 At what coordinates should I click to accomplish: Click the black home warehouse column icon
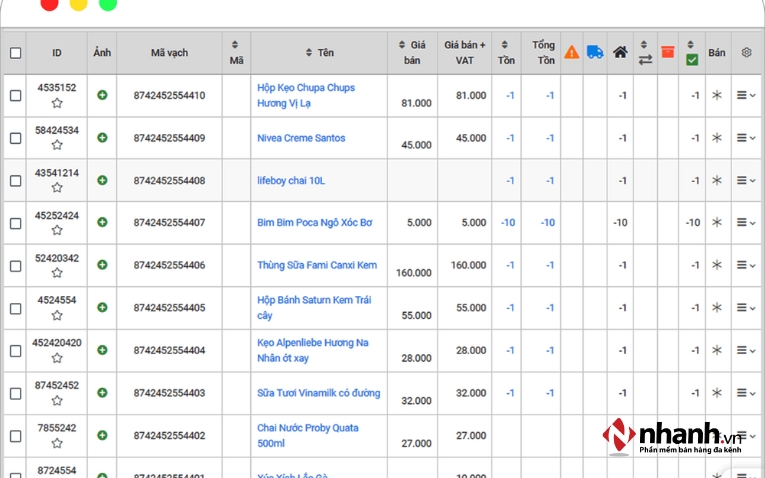[x=620, y=52]
